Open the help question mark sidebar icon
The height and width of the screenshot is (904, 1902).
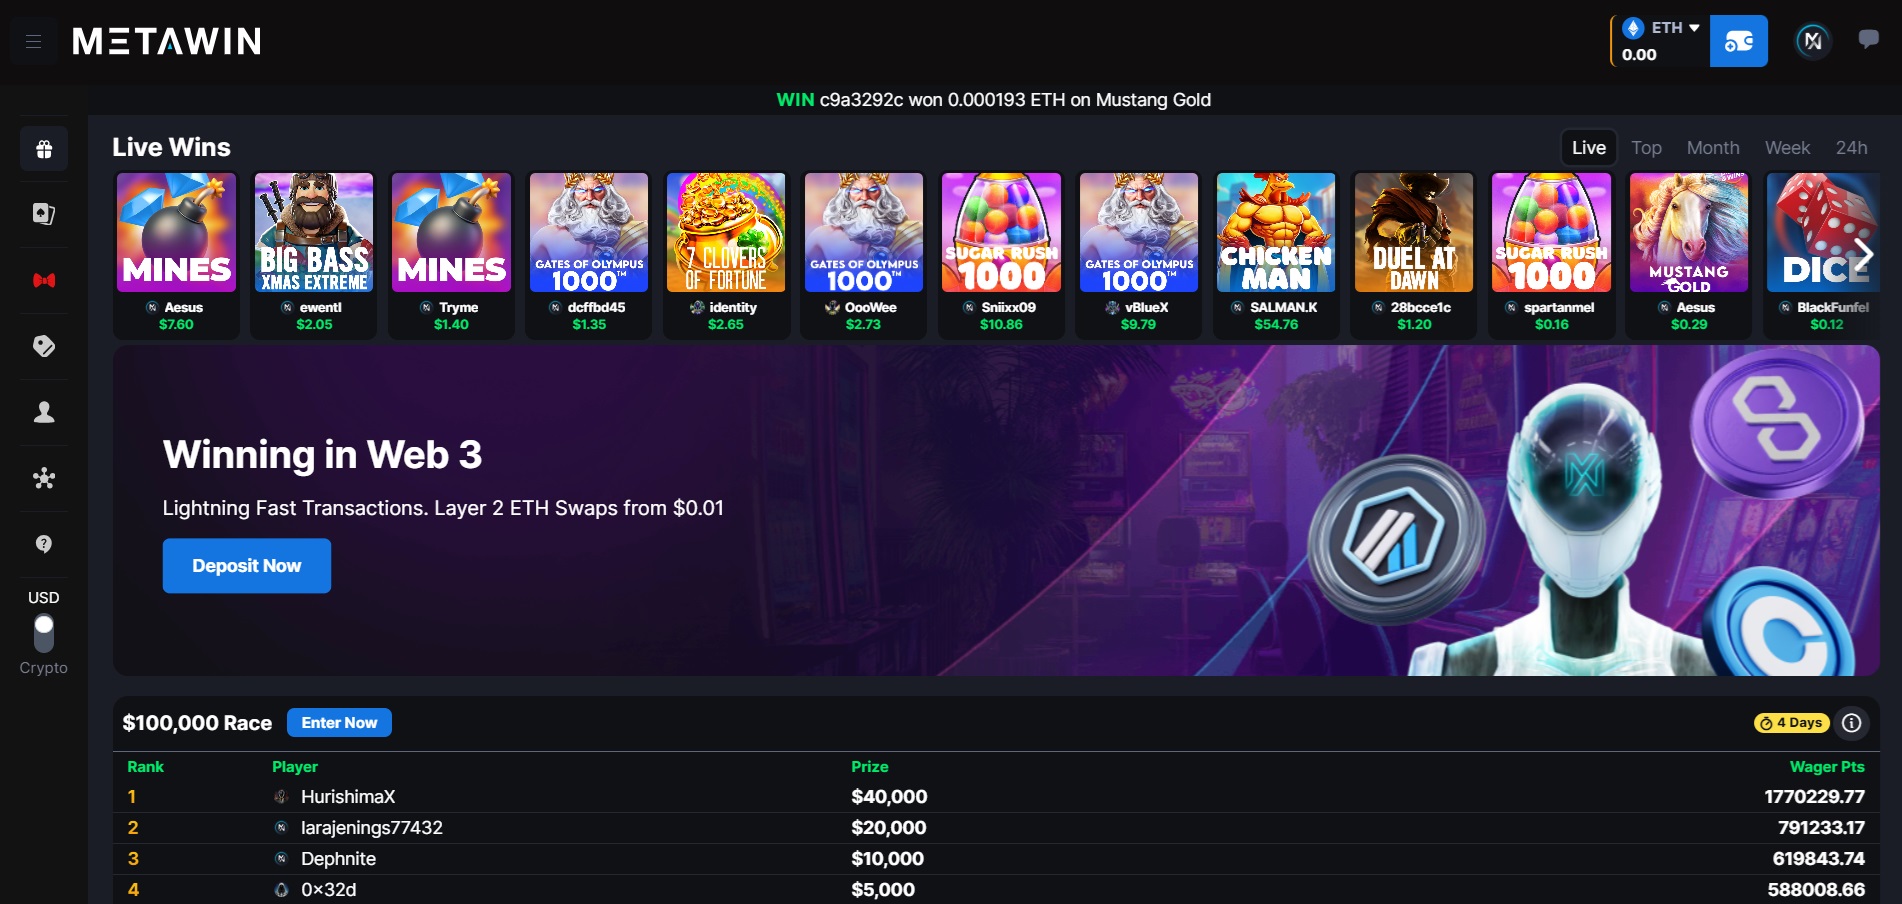pos(44,544)
